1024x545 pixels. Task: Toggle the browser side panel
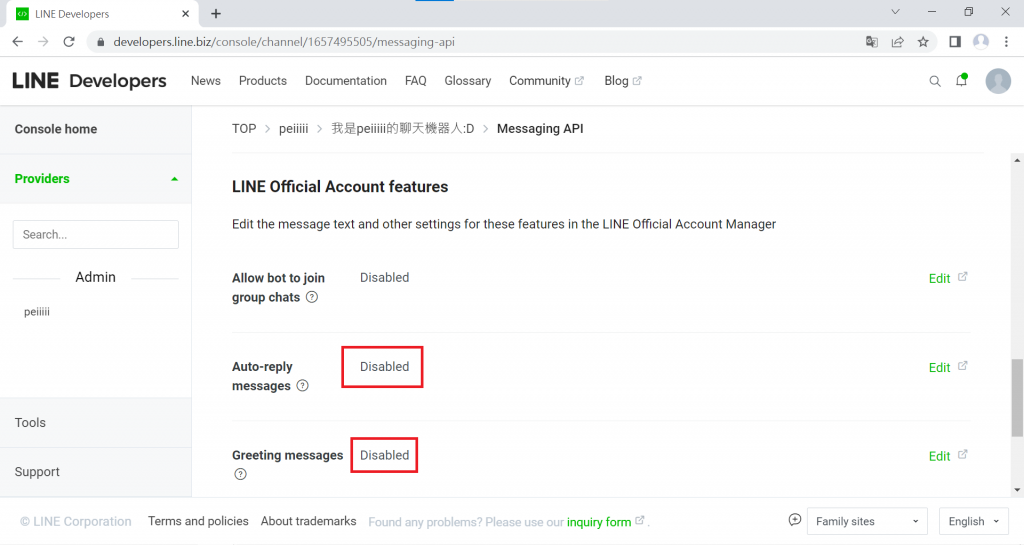click(x=955, y=42)
